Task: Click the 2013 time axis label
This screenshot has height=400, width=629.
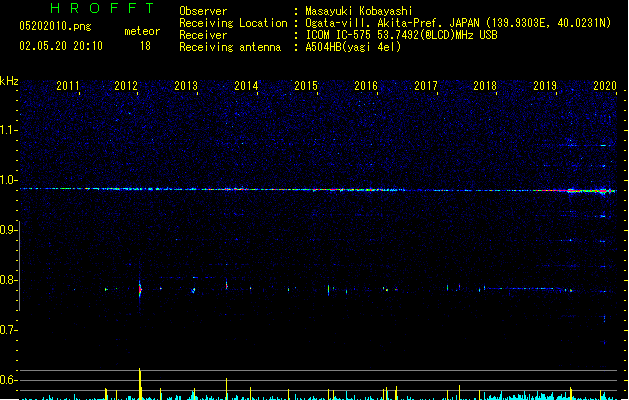Action: [186, 86]
